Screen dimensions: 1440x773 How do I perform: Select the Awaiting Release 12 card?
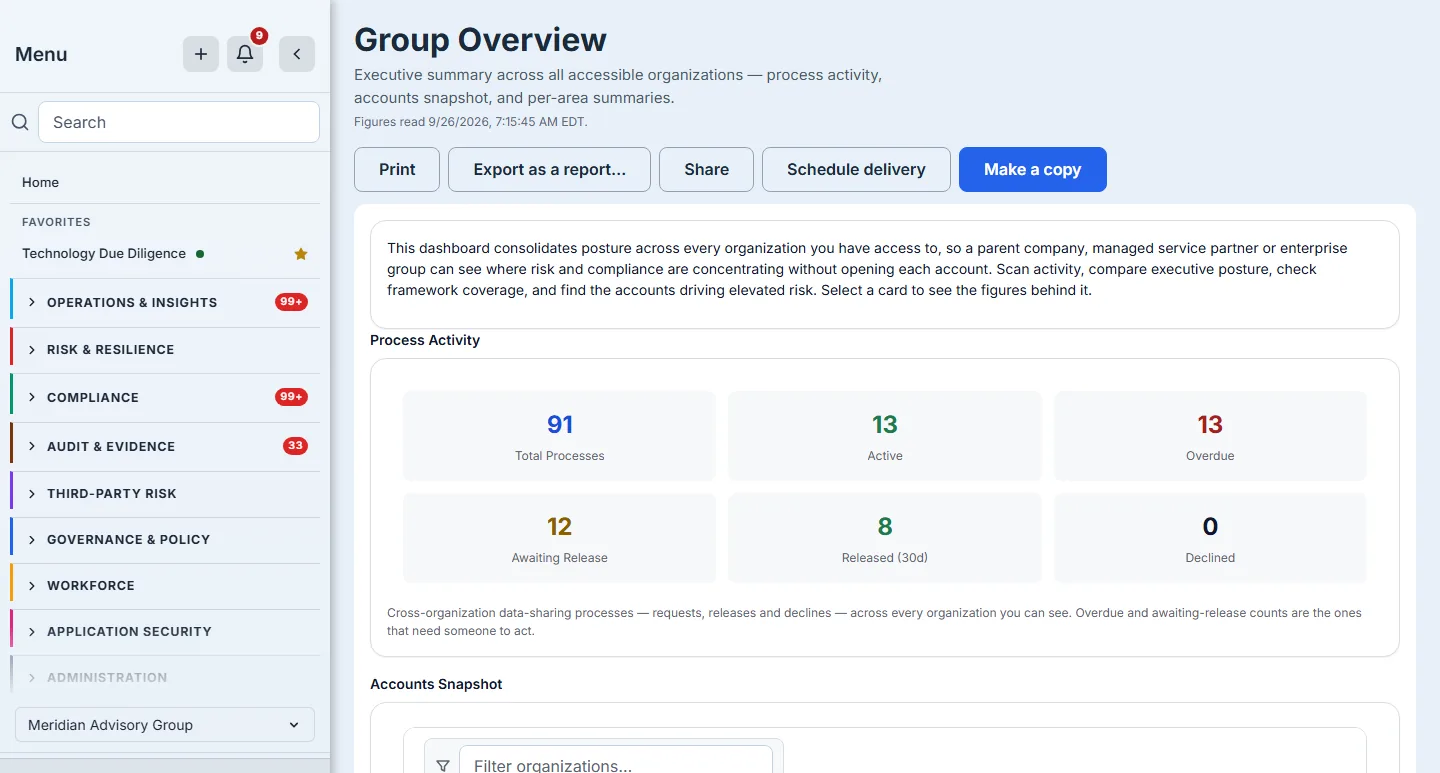click(x=559, y=538)
